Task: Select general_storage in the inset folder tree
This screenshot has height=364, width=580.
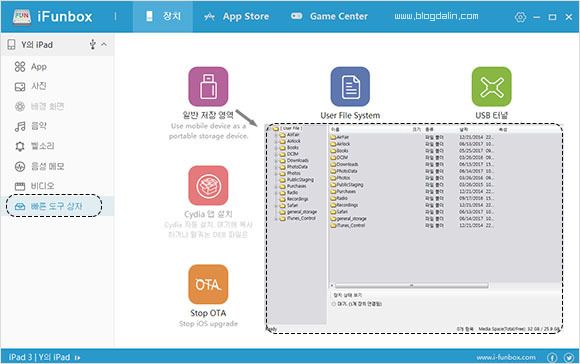Action: coord(302,212)
